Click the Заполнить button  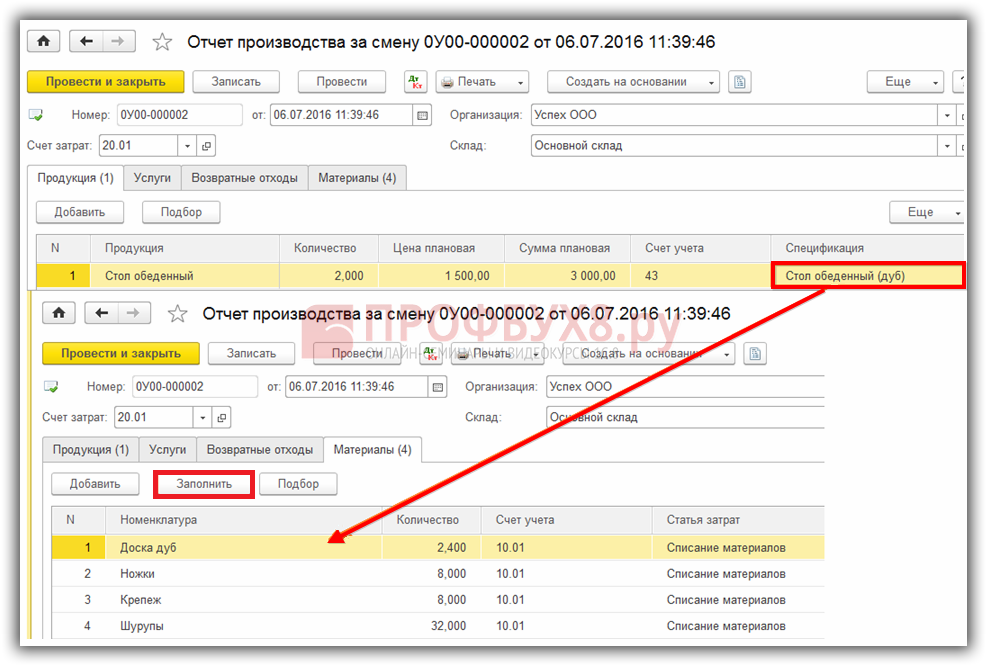(x=204, y=484)
